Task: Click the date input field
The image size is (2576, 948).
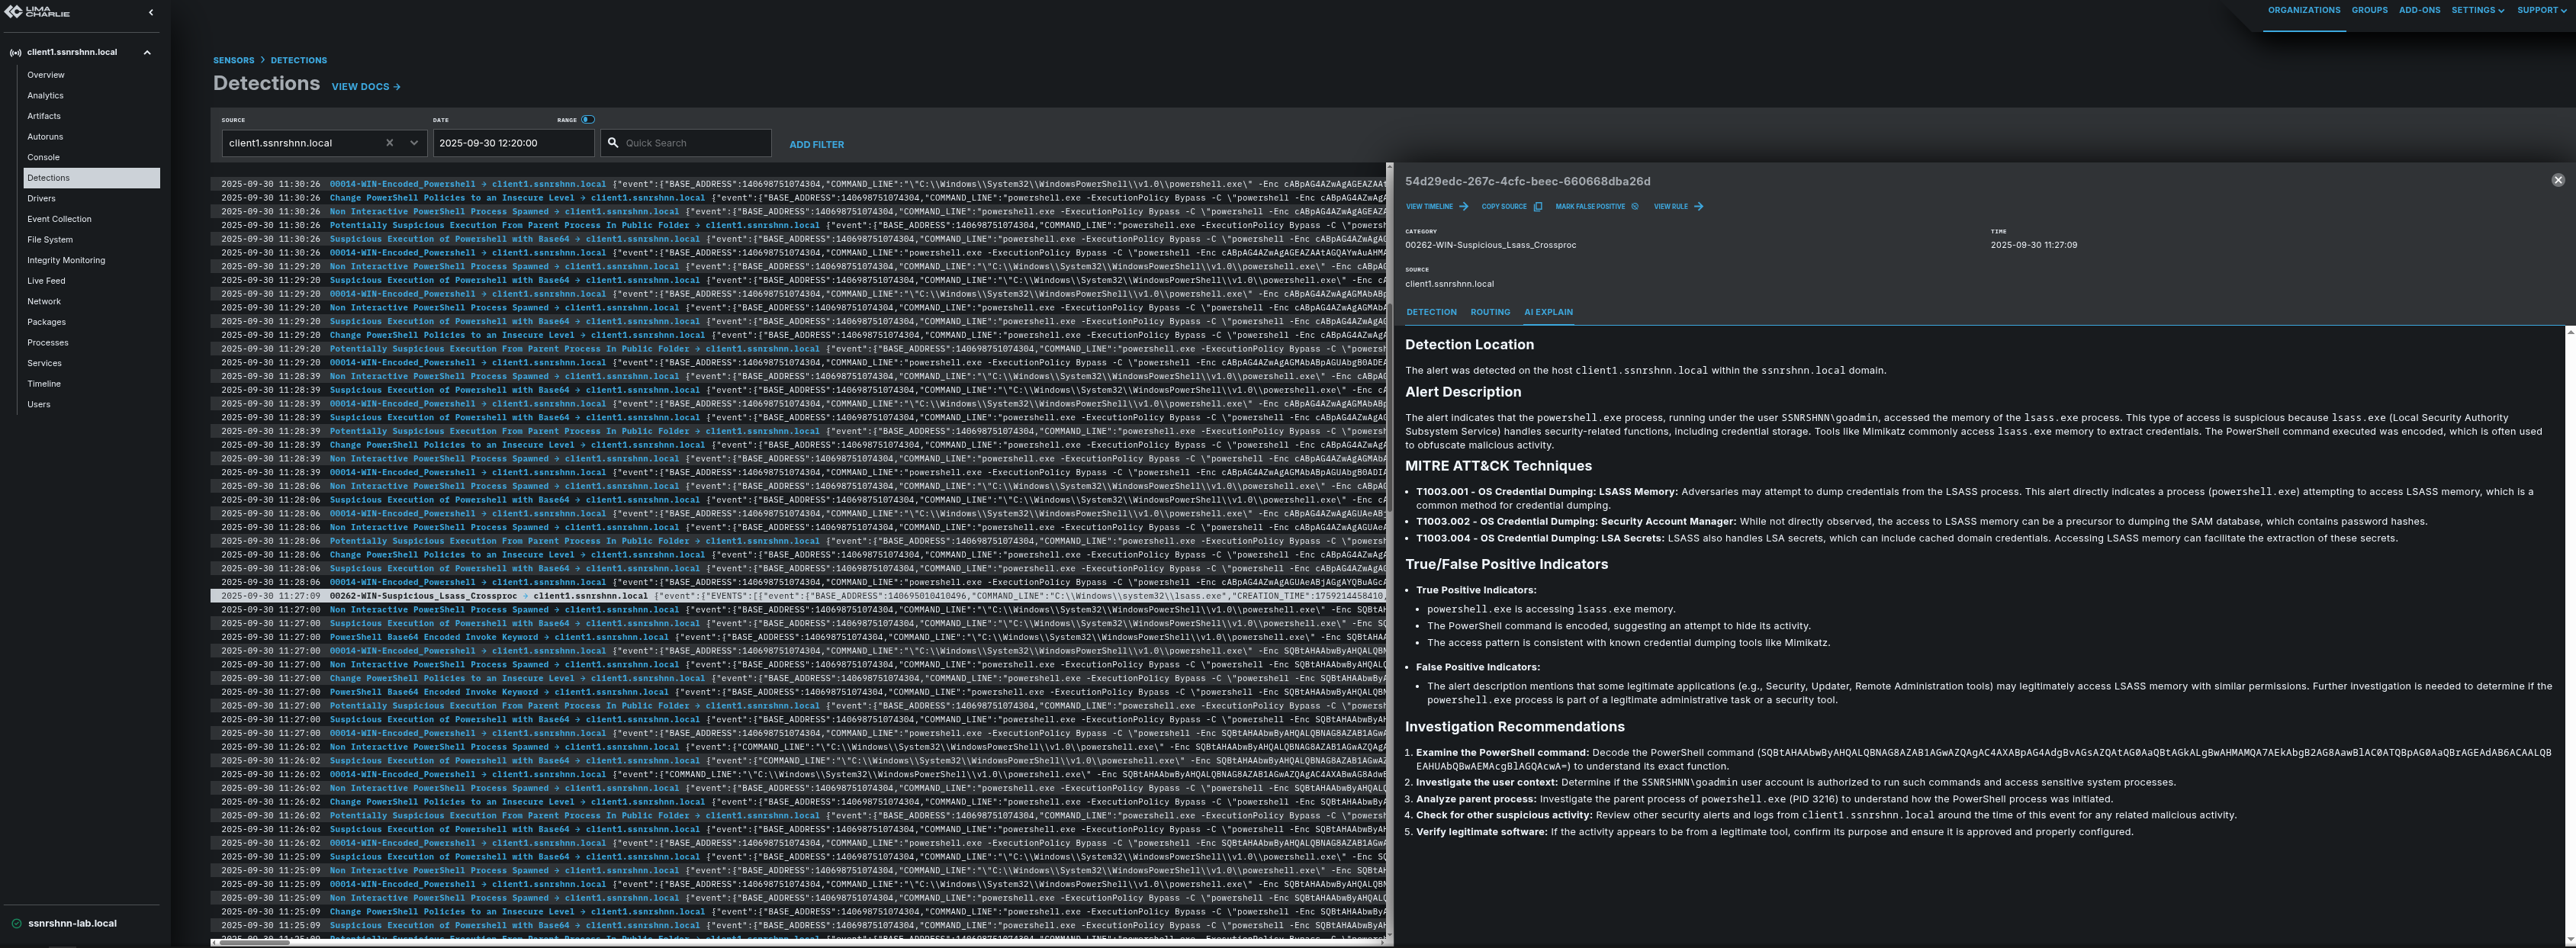Action: [x=512, y=143]
